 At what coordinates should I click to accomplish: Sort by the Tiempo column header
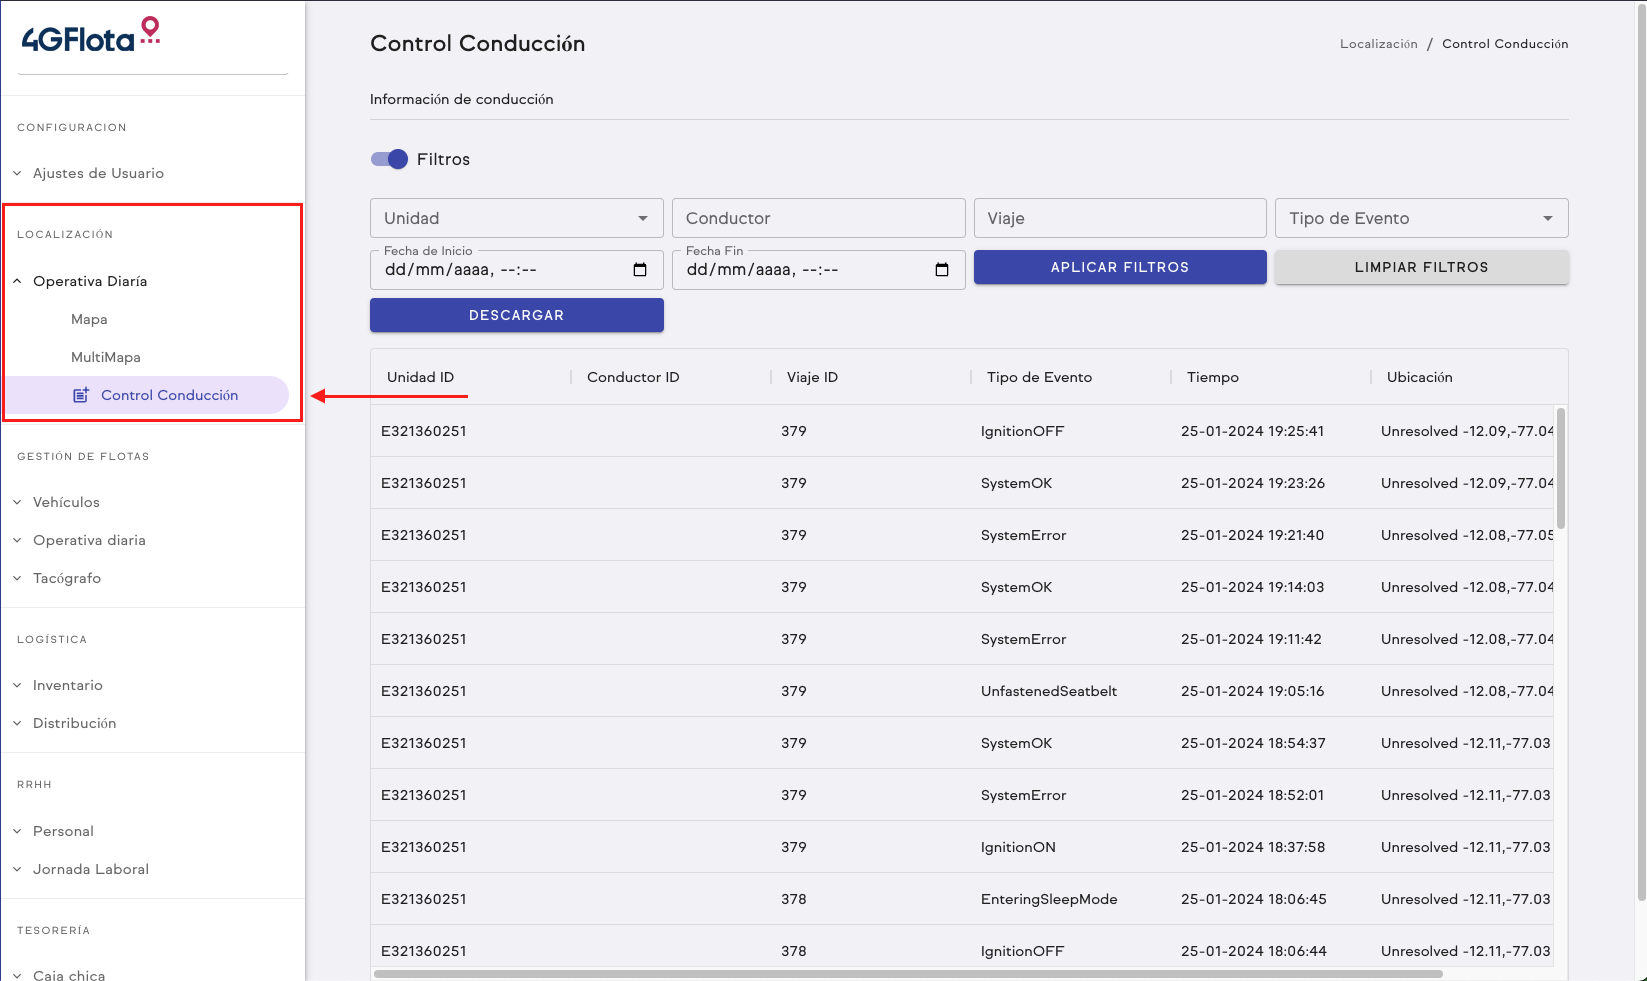(x=1212, y=377)
